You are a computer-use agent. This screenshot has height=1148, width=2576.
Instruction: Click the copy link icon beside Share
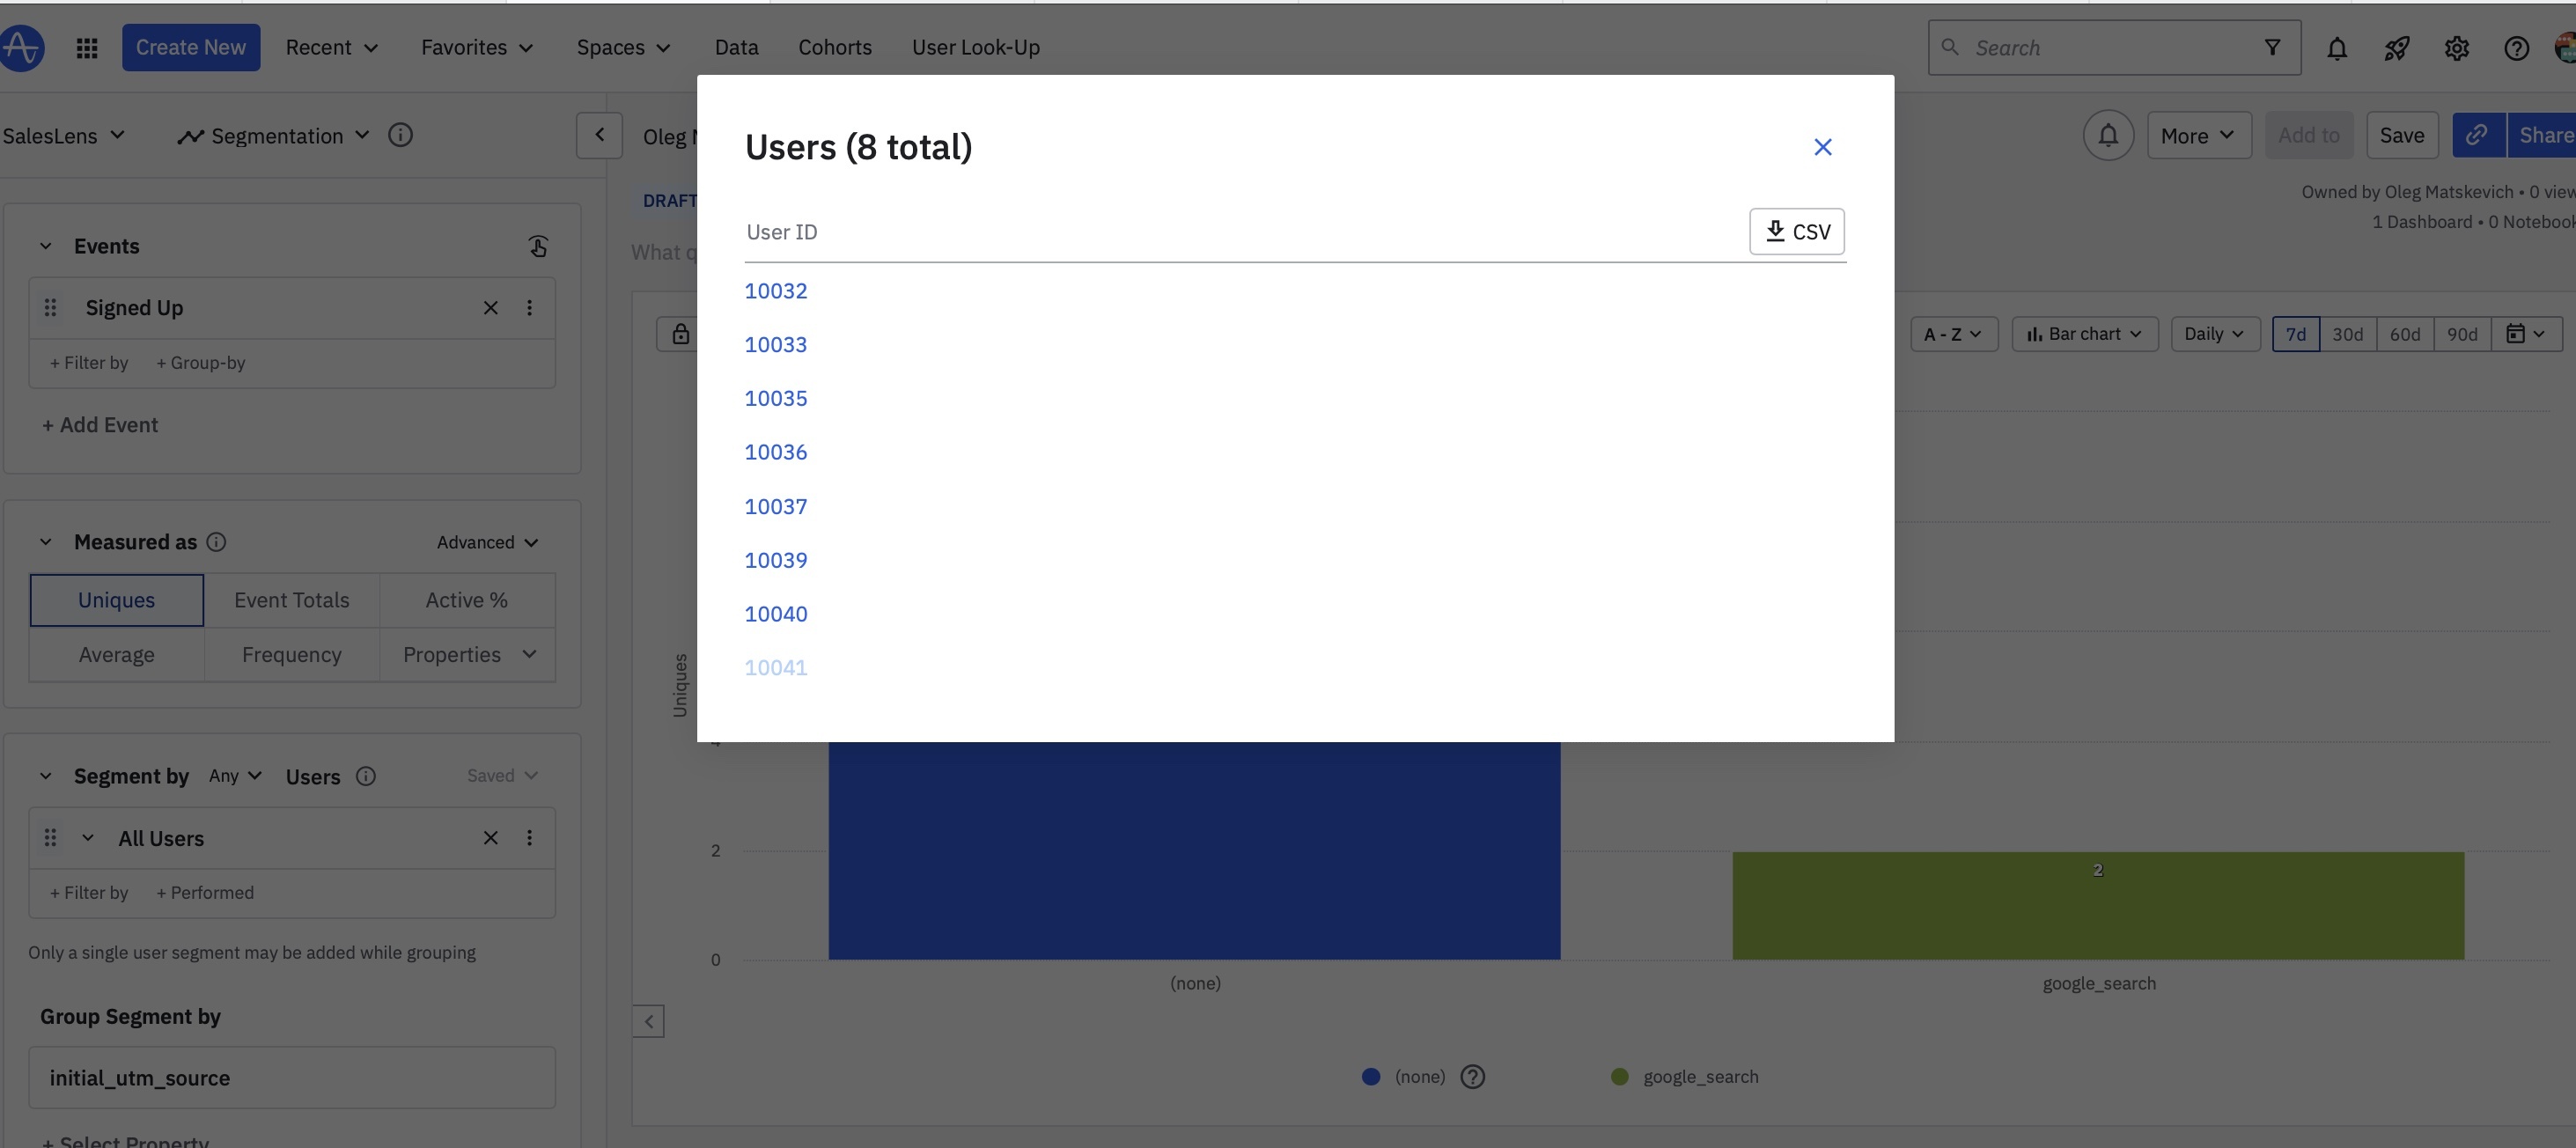[x=2477, y=135]
